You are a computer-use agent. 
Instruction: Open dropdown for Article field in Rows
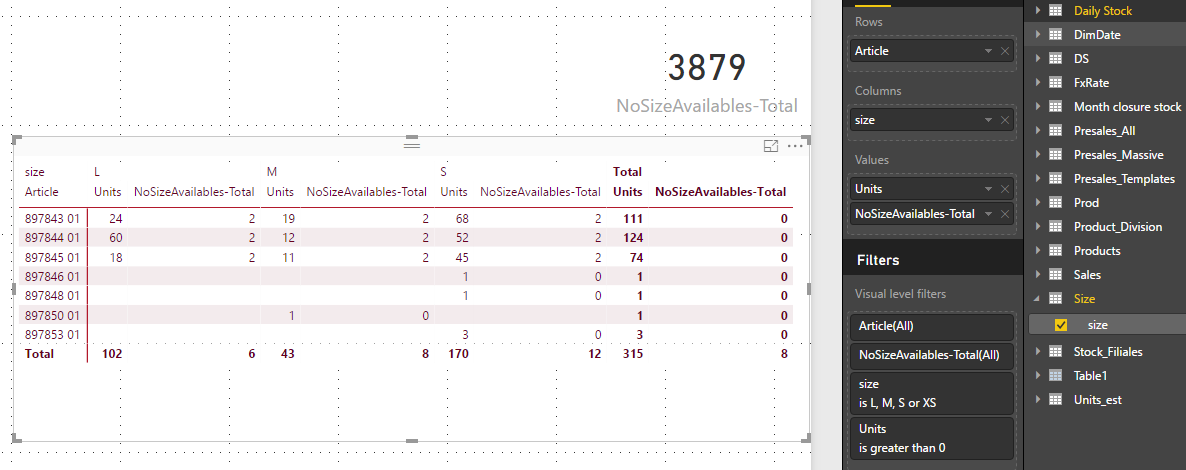pos(989,51)
